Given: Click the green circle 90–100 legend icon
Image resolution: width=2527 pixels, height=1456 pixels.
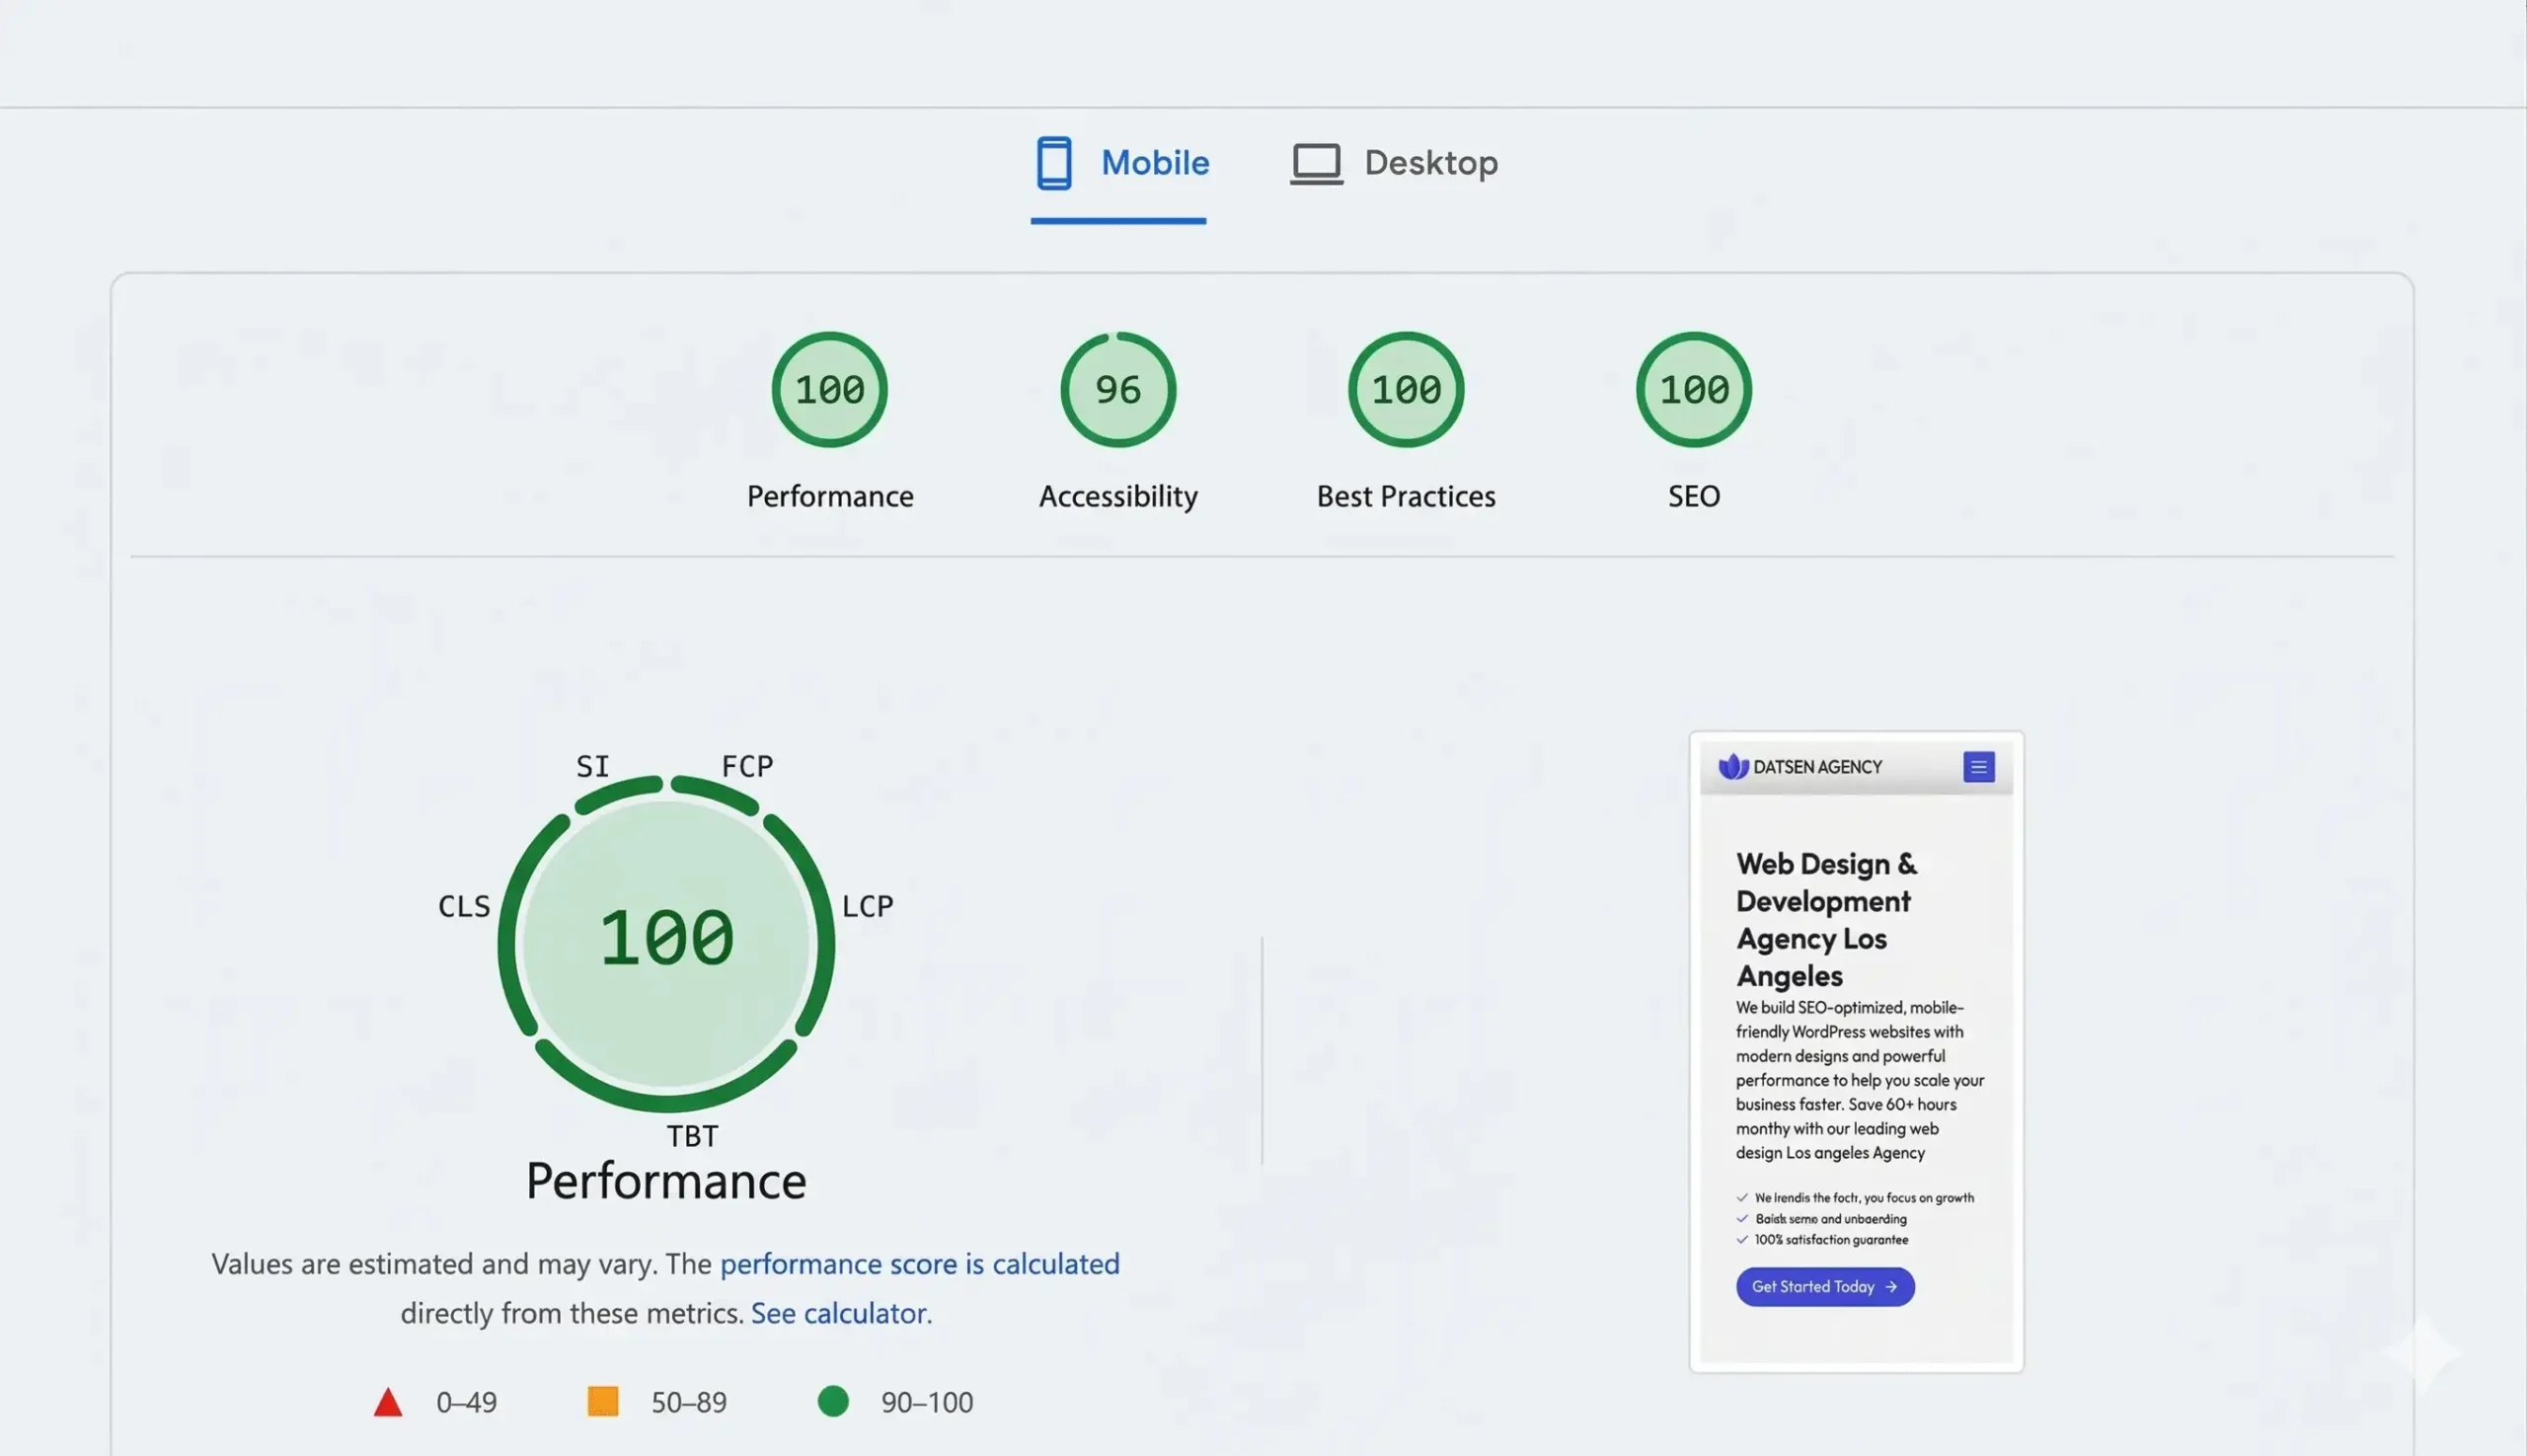Looking at the screenshot, I should coord(833,1401).
